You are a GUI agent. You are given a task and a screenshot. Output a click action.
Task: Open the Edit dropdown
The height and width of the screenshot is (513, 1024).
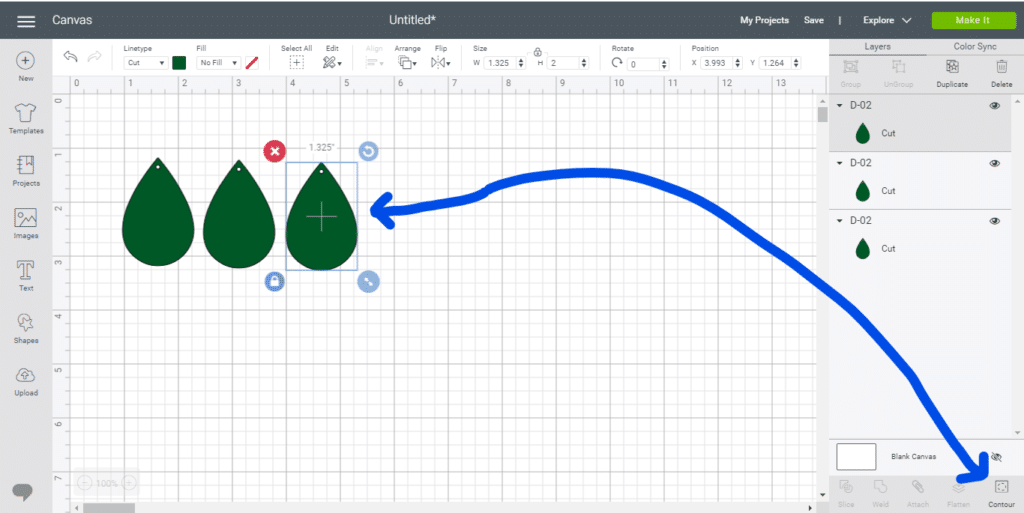[332, 63]
